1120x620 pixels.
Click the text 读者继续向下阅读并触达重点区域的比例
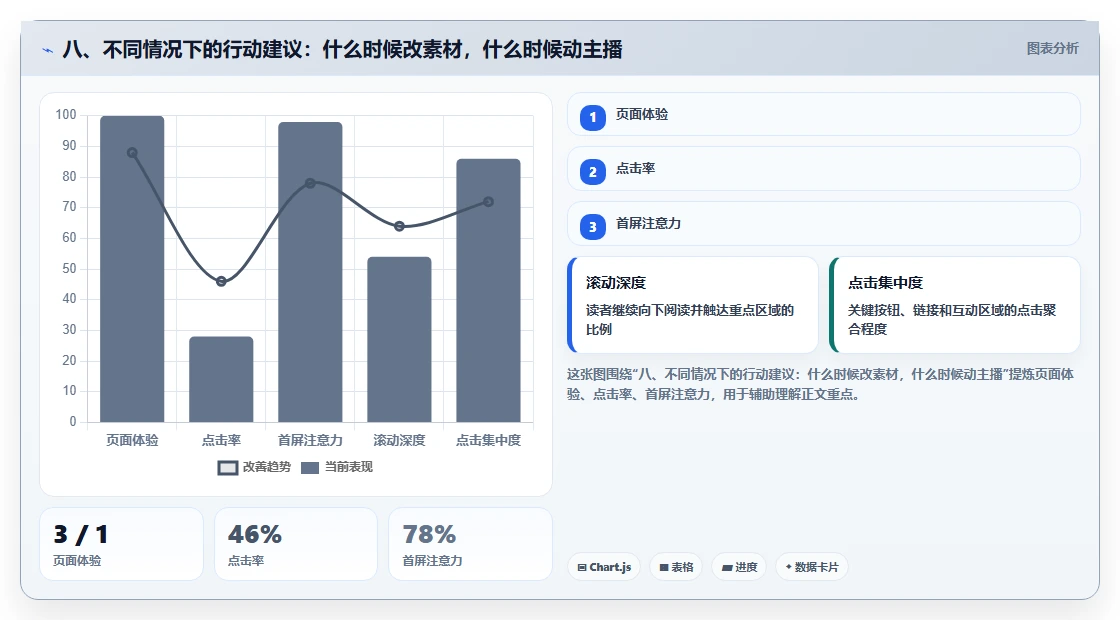coord(690,319)
